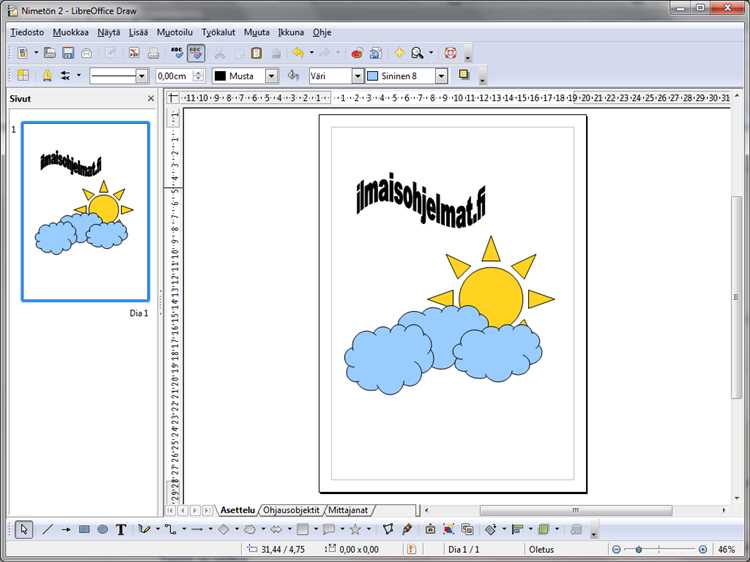750x562 pixels.
Task: Click the Print icon
Action: coord(153,53)
